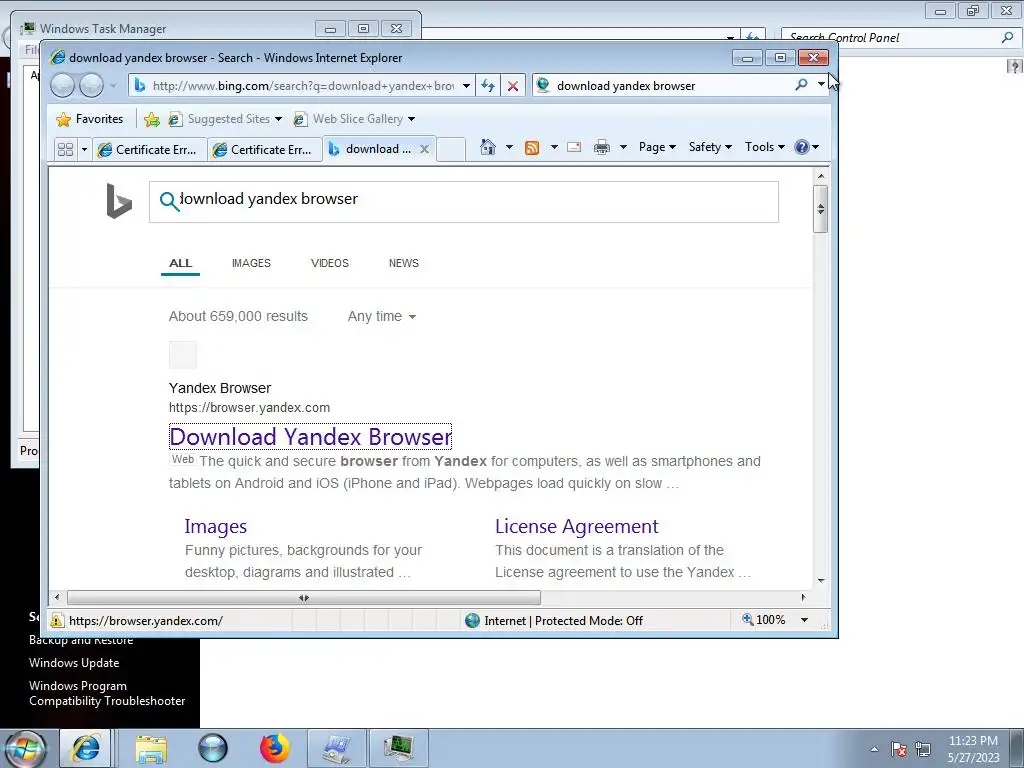Click the Refresh page icon

[x=488, y=86]
